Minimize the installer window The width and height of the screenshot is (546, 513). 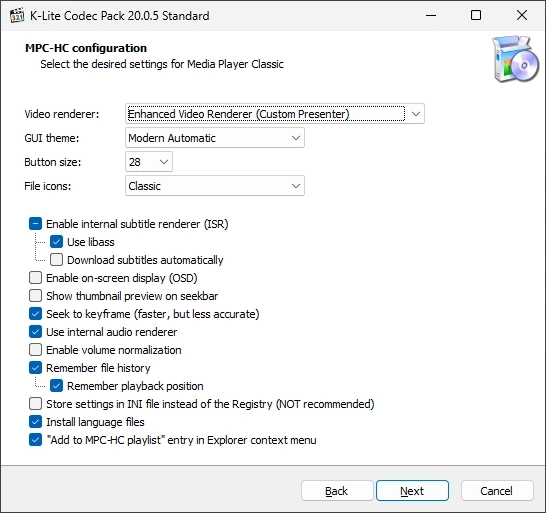tap(431, 15)
